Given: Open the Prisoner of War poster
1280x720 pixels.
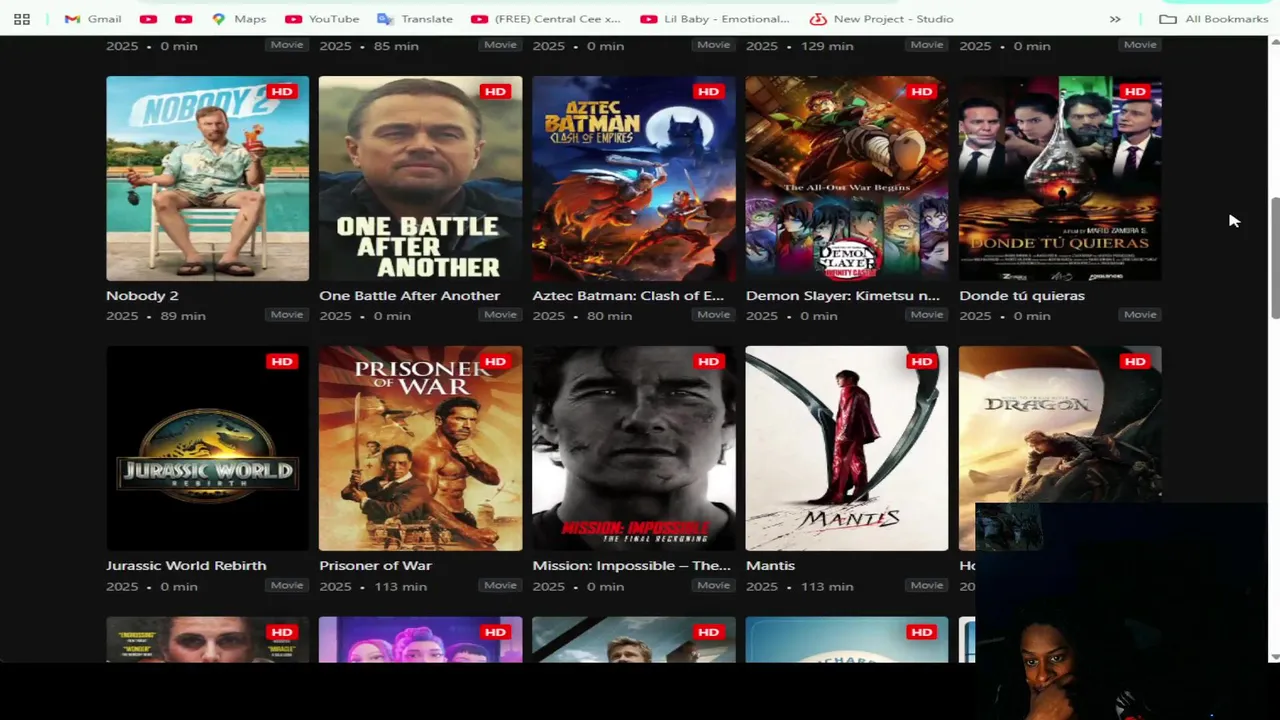Looking at the screenshot, I should pyautogui.click(x=421, y=448).
